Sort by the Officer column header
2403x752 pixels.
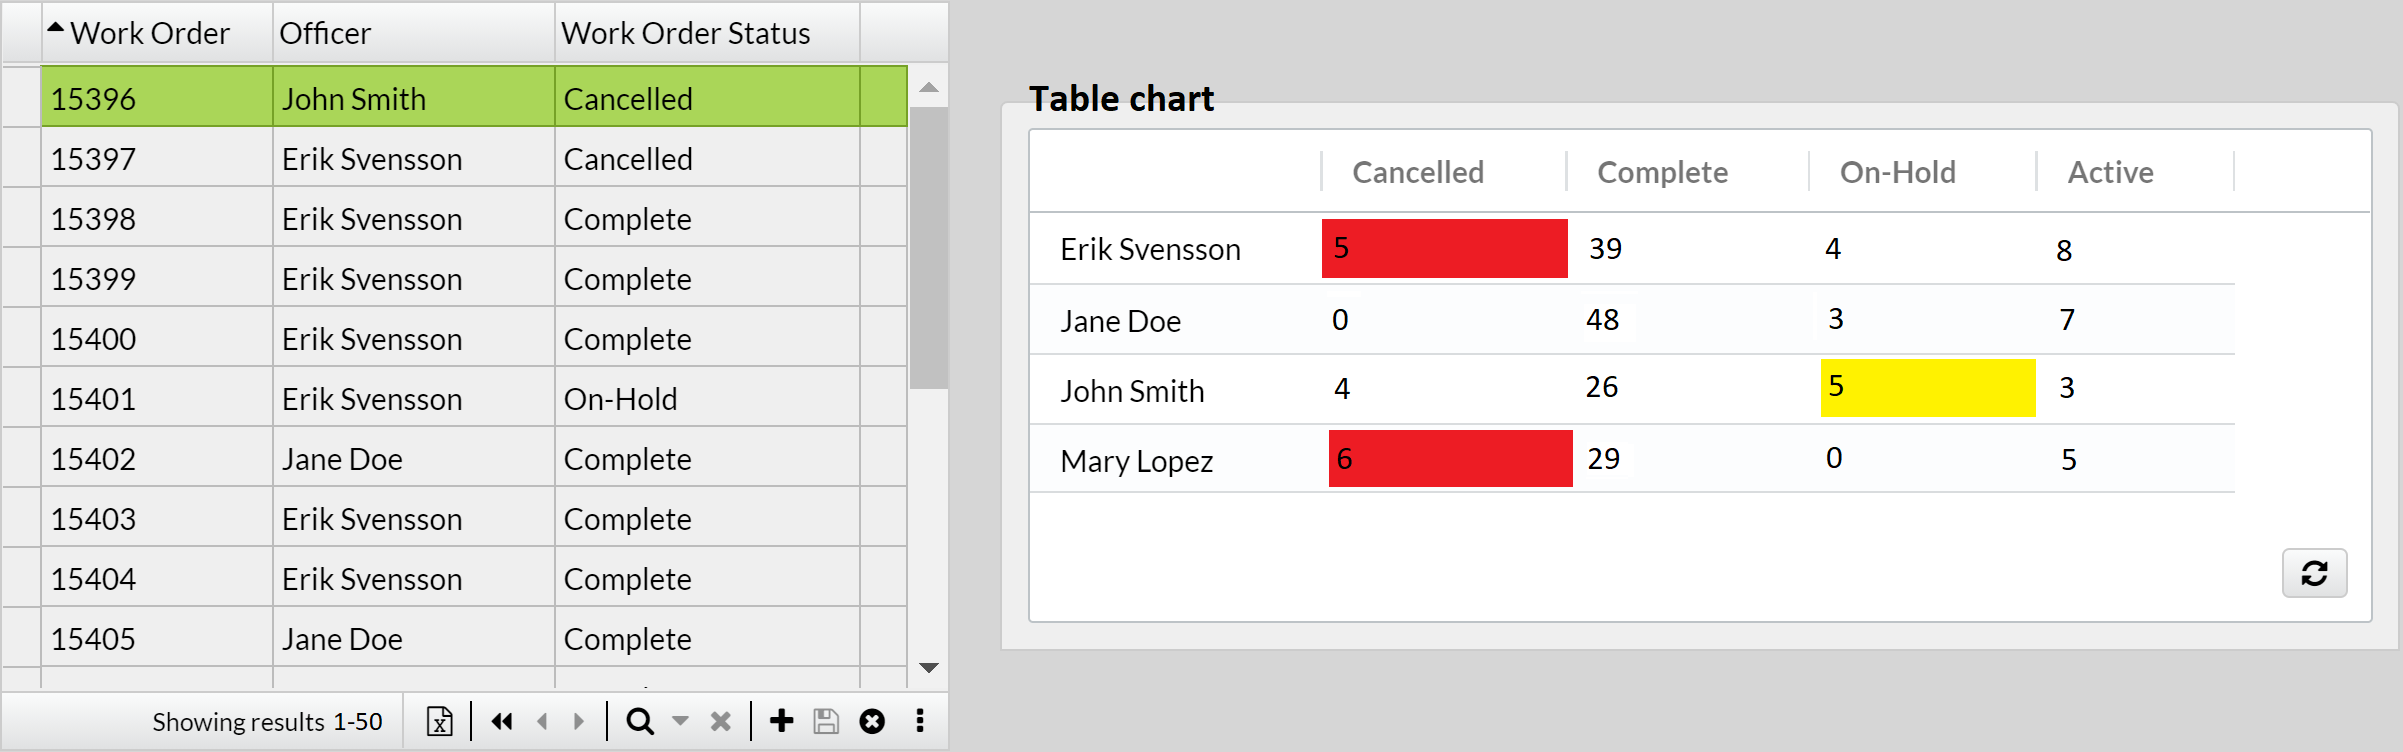point(326,32)
